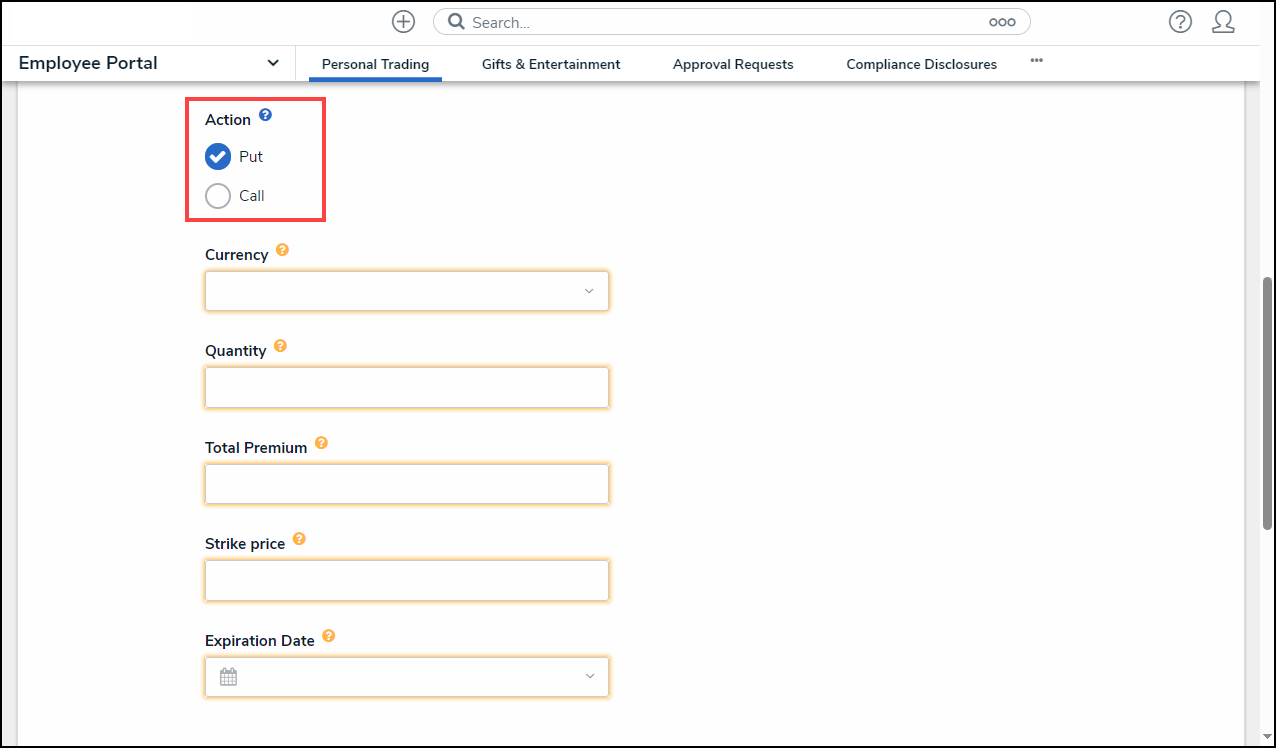Viewport: 1276px width, 748px height.
Task: Open the user profile icon
Action: click(1223, 22)
